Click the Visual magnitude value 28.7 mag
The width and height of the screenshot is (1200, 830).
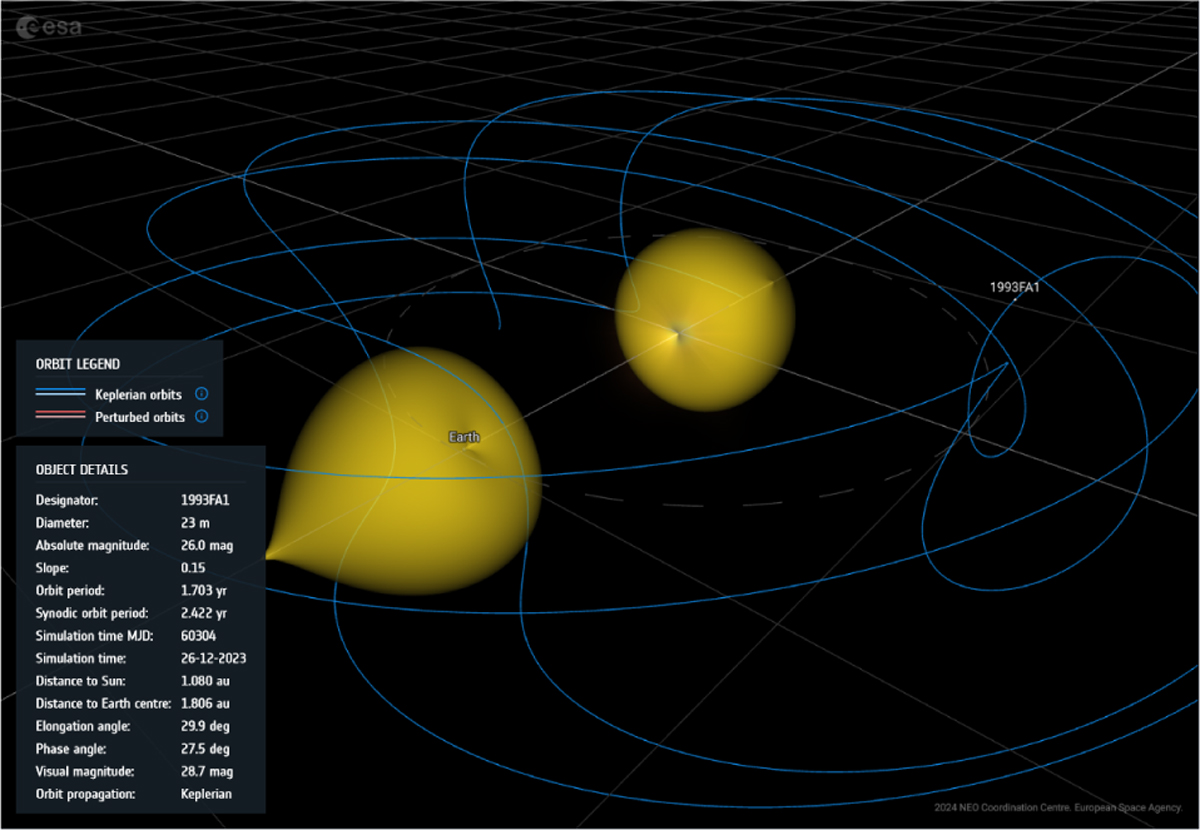point(205,771)
